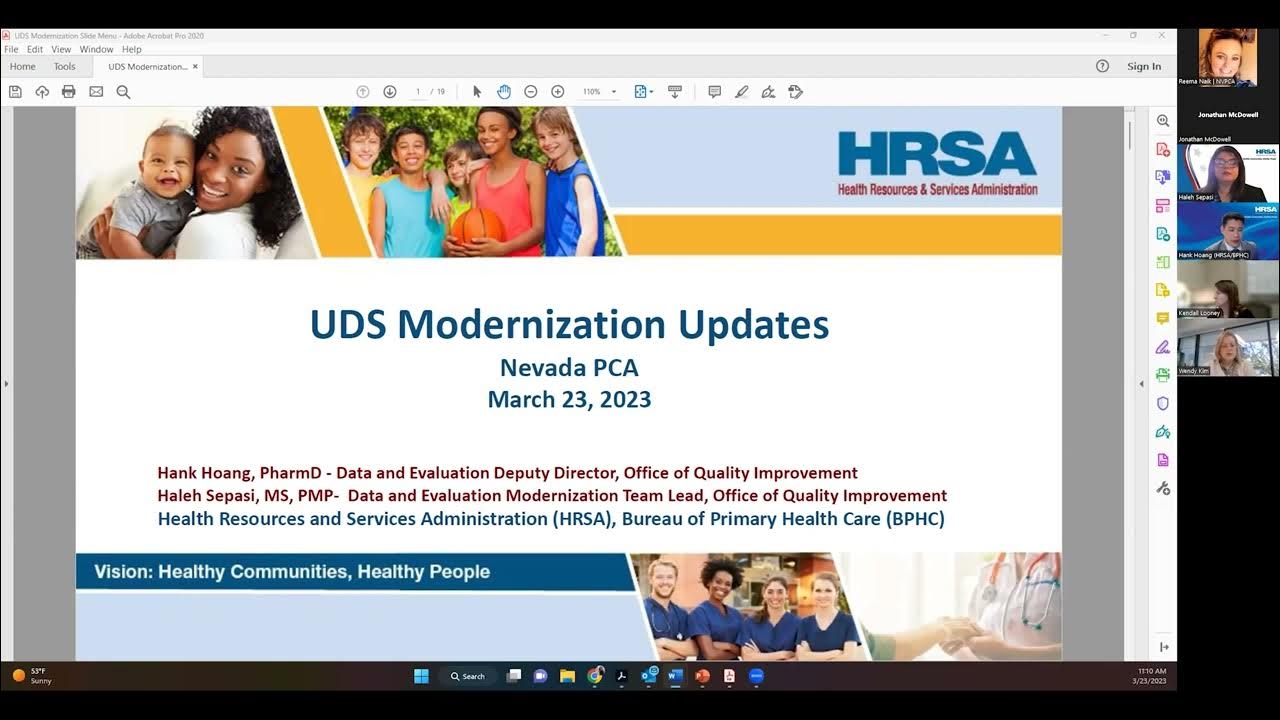This screenshot has height=720, width=1280.
Task: Open the Fill & Sign tool in right pane
Action: click(1163, 347)
